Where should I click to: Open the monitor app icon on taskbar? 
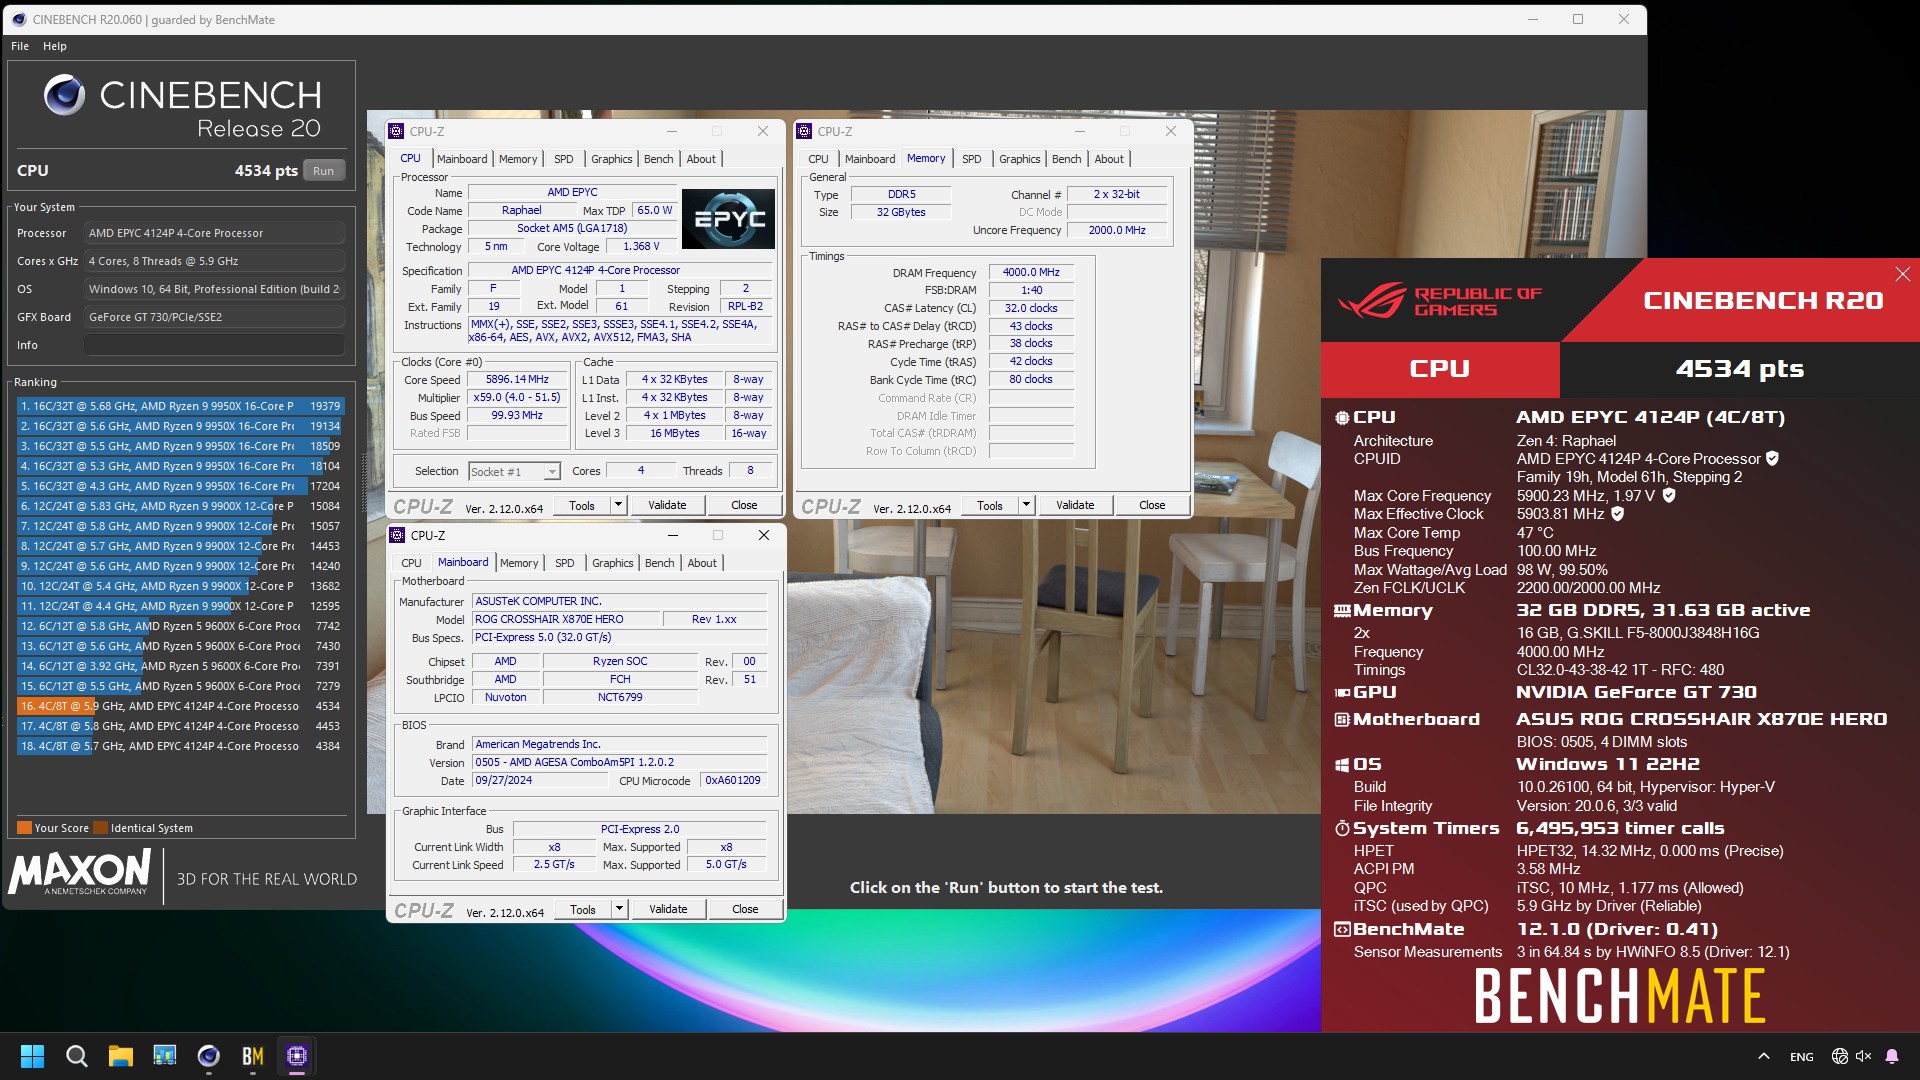coord(165,1056)
